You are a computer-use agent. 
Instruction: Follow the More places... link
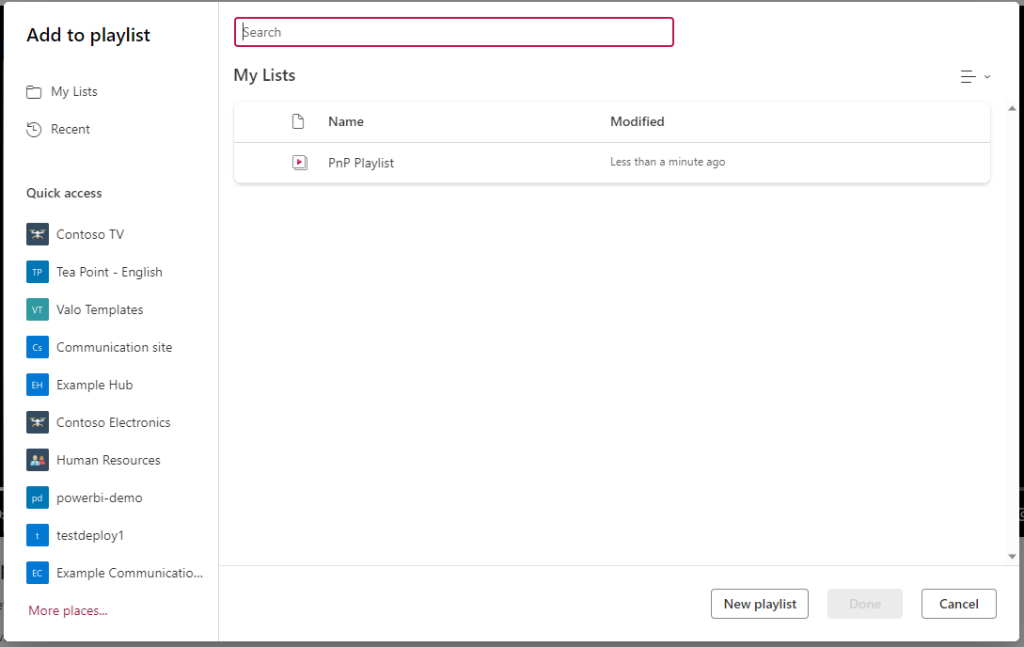pos(68,610)
